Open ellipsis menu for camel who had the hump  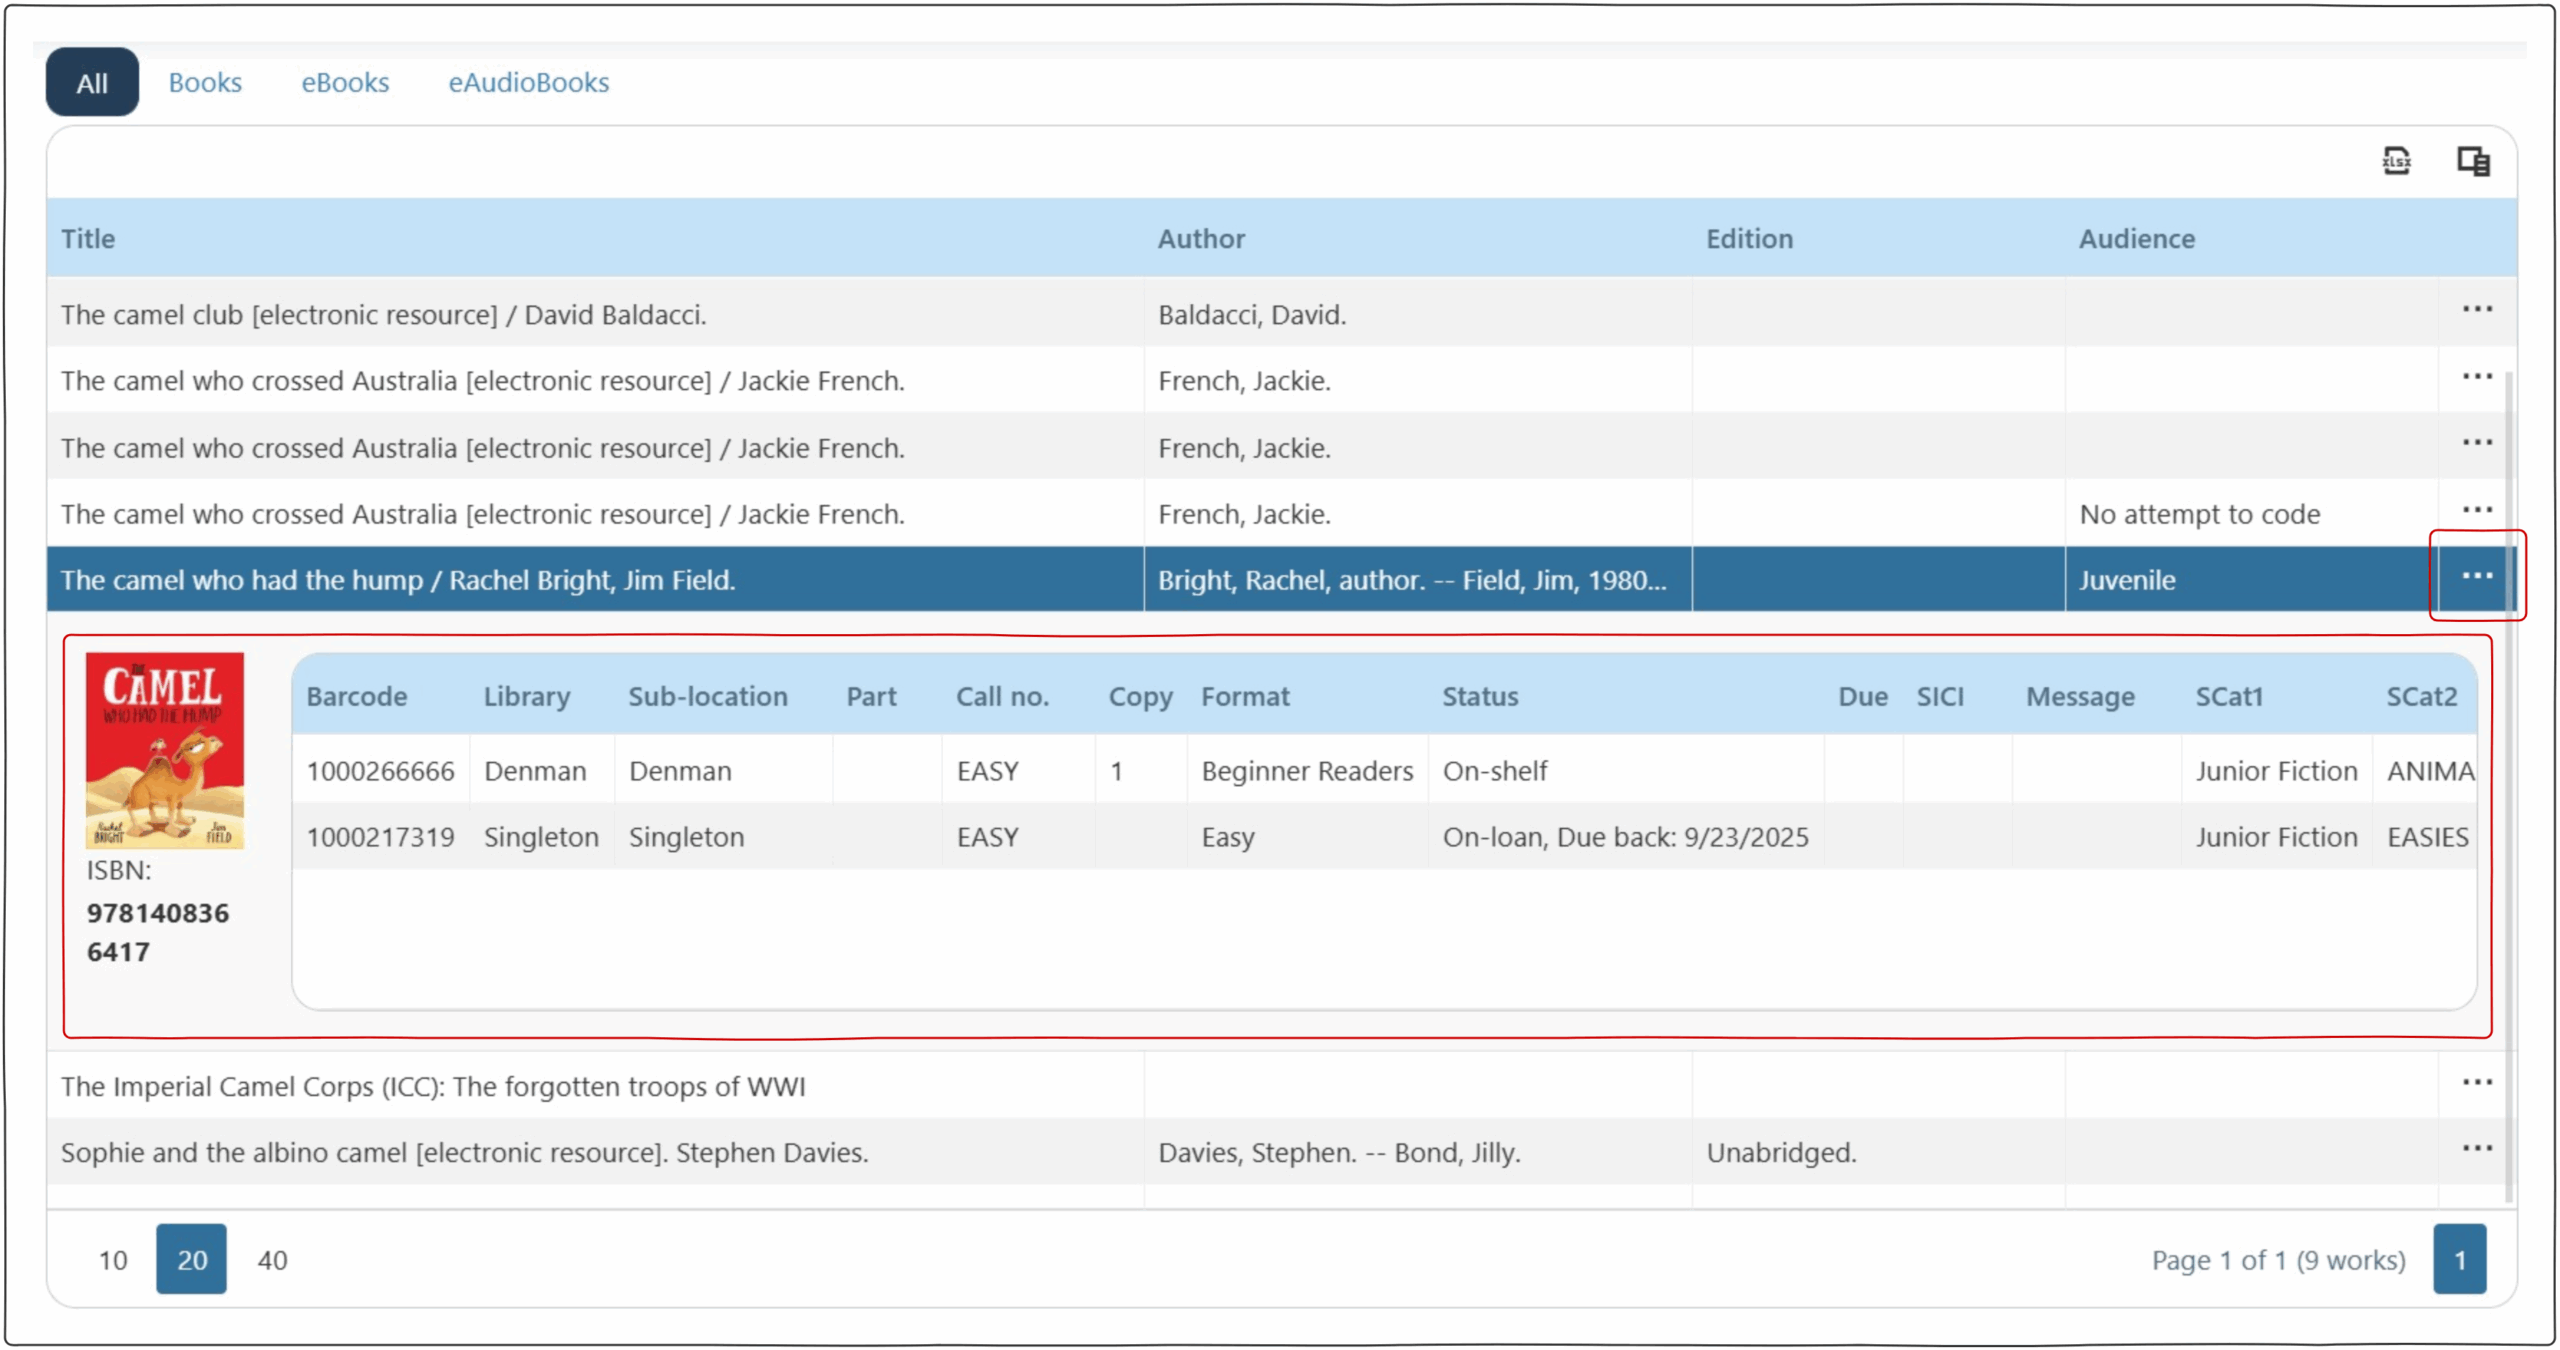pos(2476,576)
